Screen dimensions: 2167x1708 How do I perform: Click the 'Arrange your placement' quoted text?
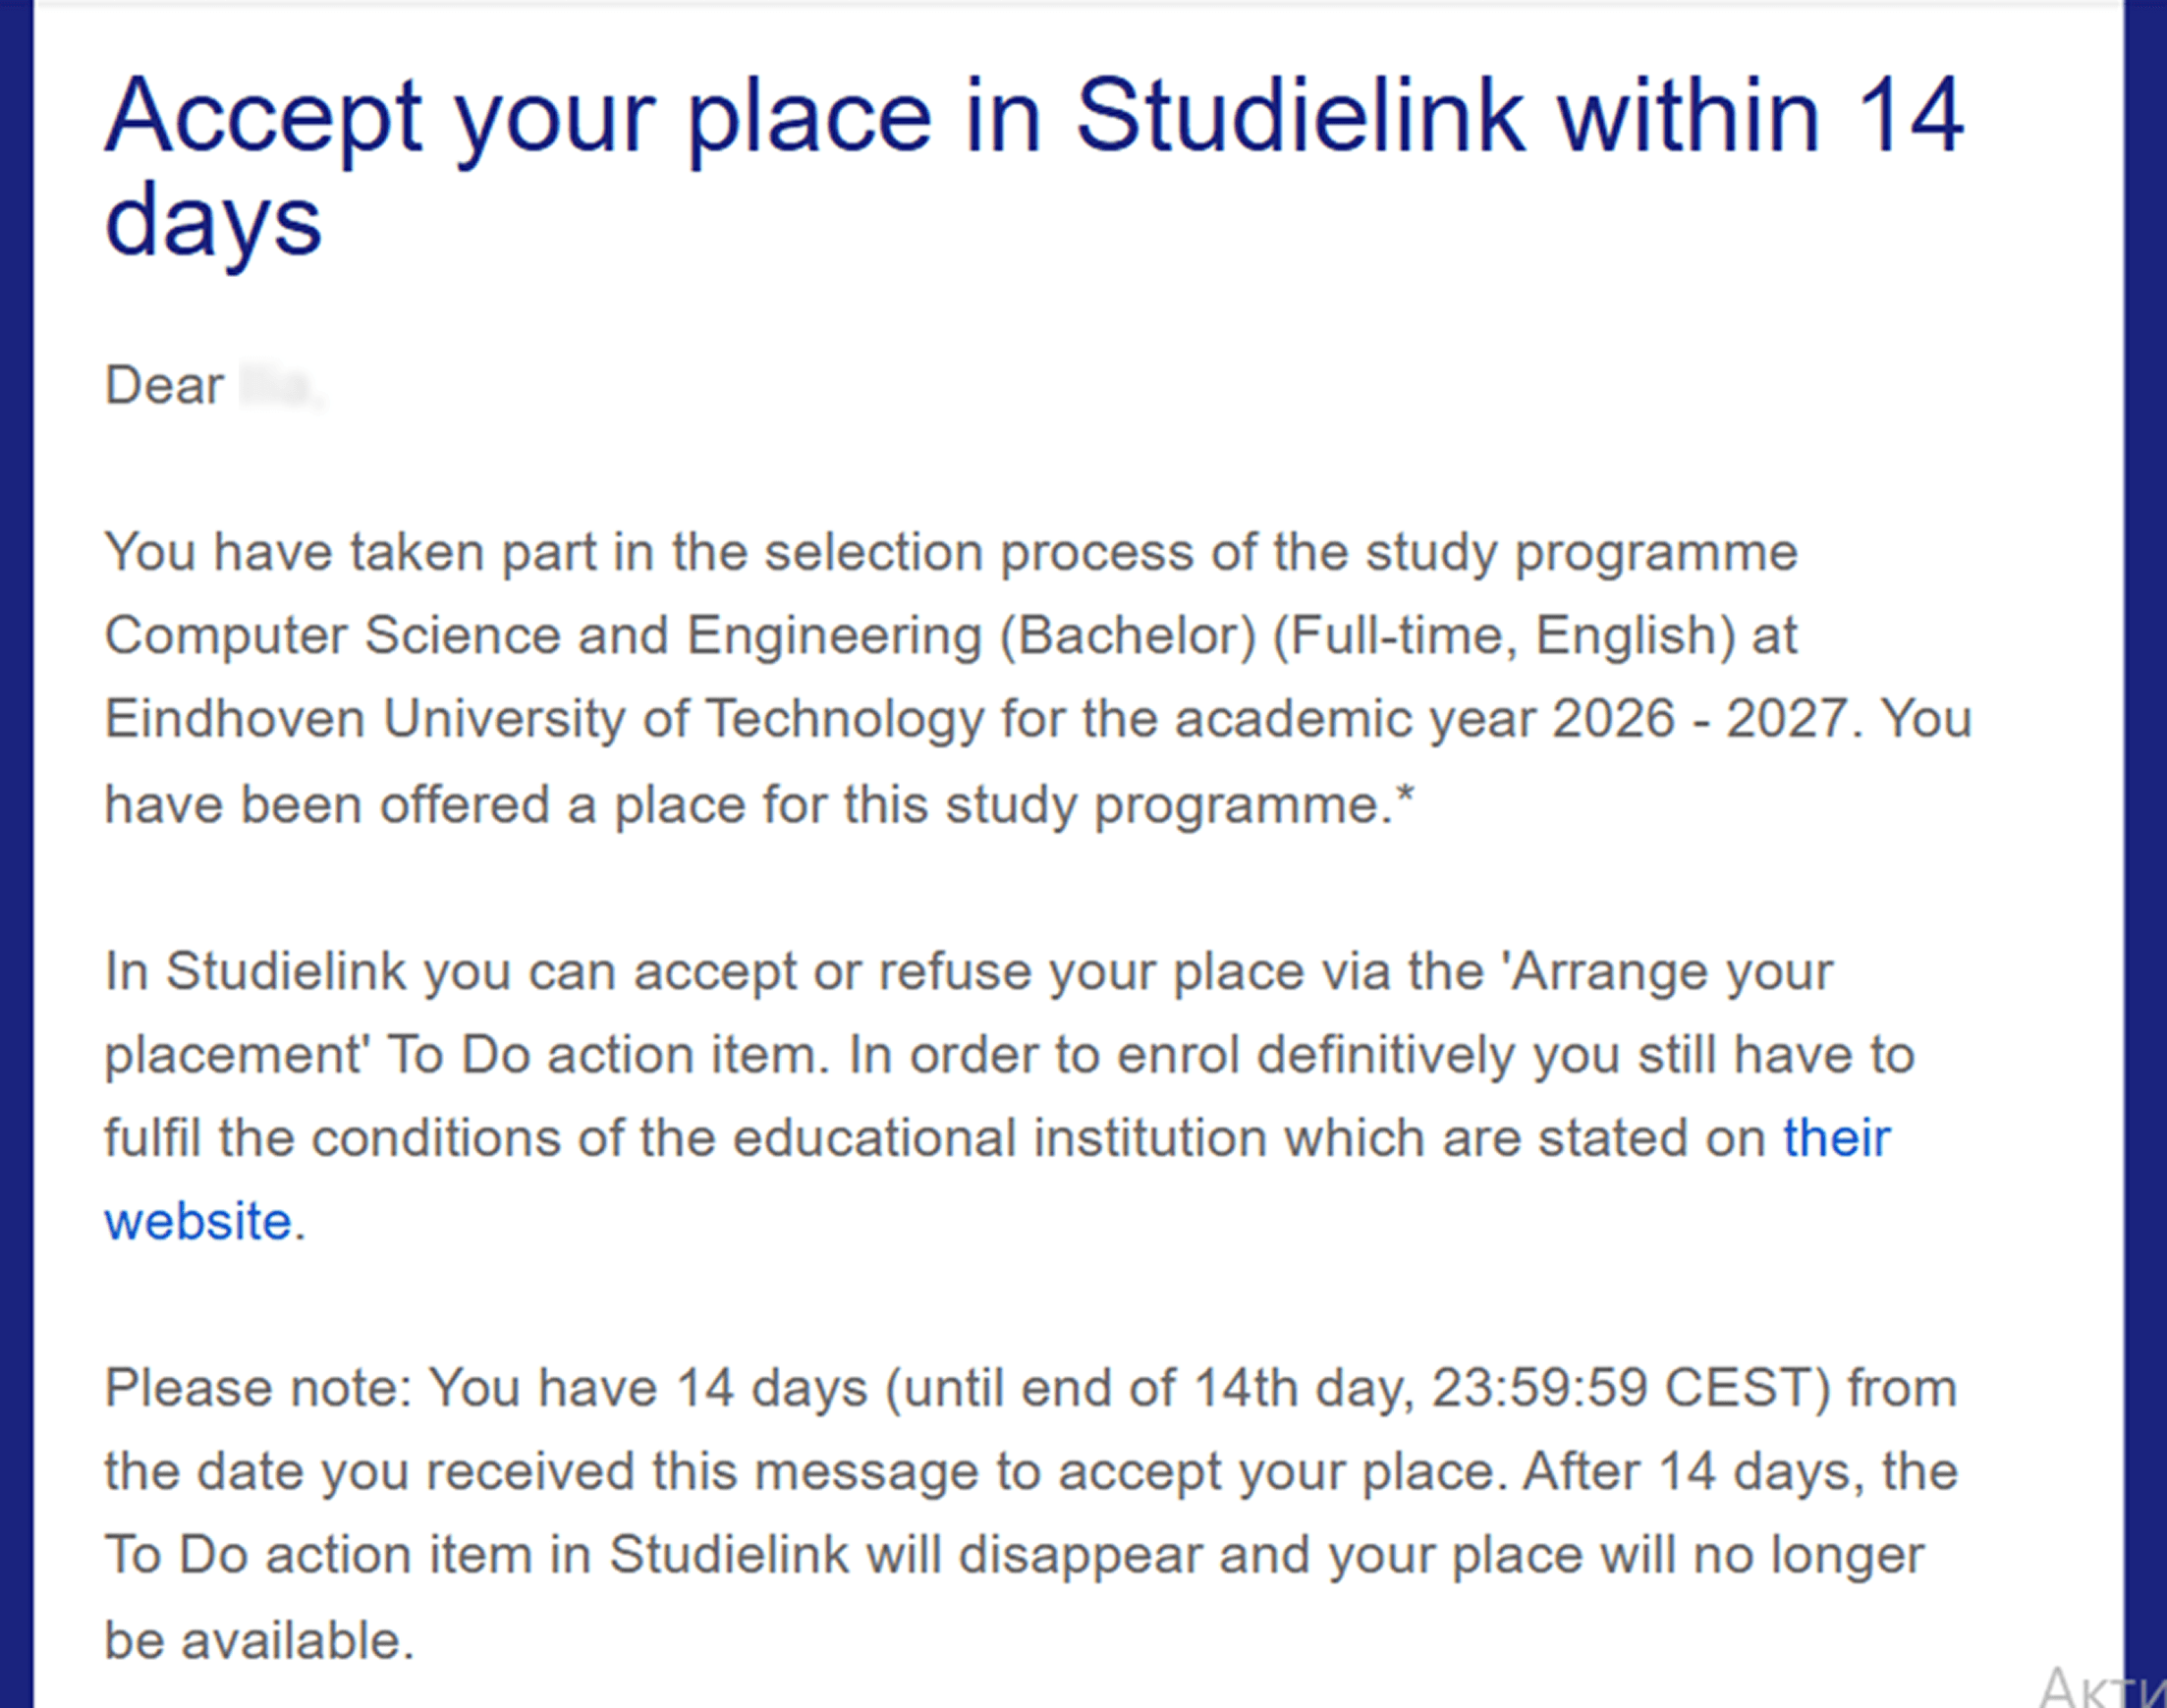click(970, 1013)
